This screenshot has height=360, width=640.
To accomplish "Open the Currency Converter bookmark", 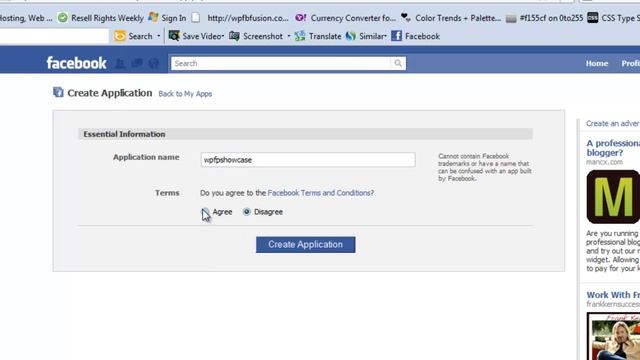I will click(346, 18).
